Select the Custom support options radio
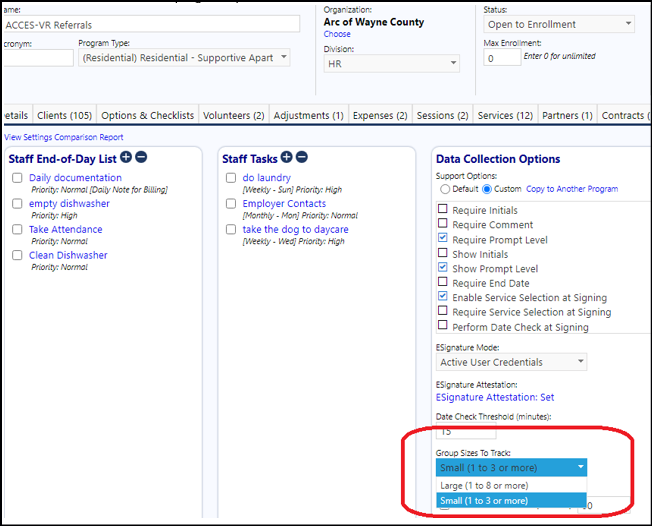Viewport: 652px width, 526px height. (487, 189)
